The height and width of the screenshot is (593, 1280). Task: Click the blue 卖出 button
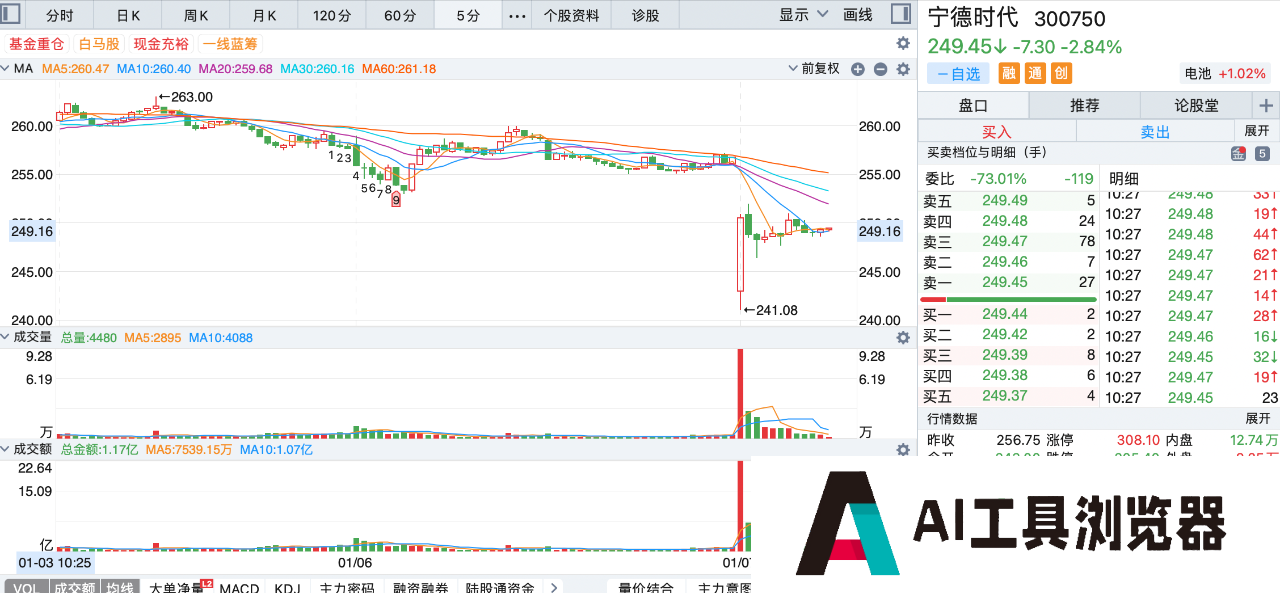[x=1156, y=131]
